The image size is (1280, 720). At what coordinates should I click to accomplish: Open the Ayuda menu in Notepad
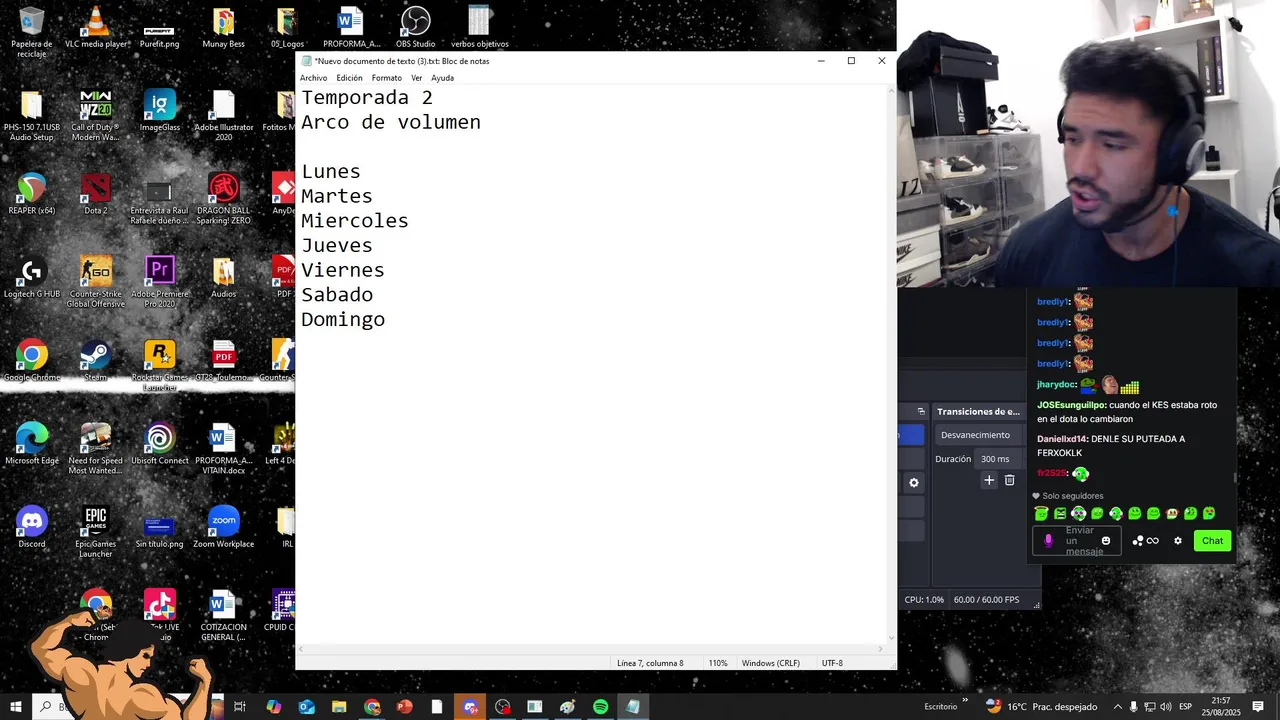click(442, 78)
